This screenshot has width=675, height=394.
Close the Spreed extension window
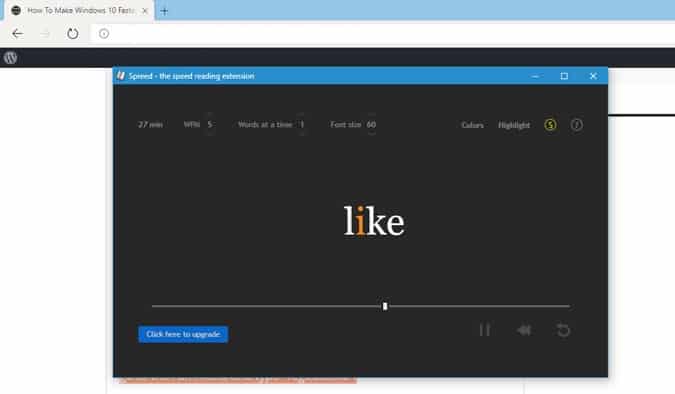[593, 76]
